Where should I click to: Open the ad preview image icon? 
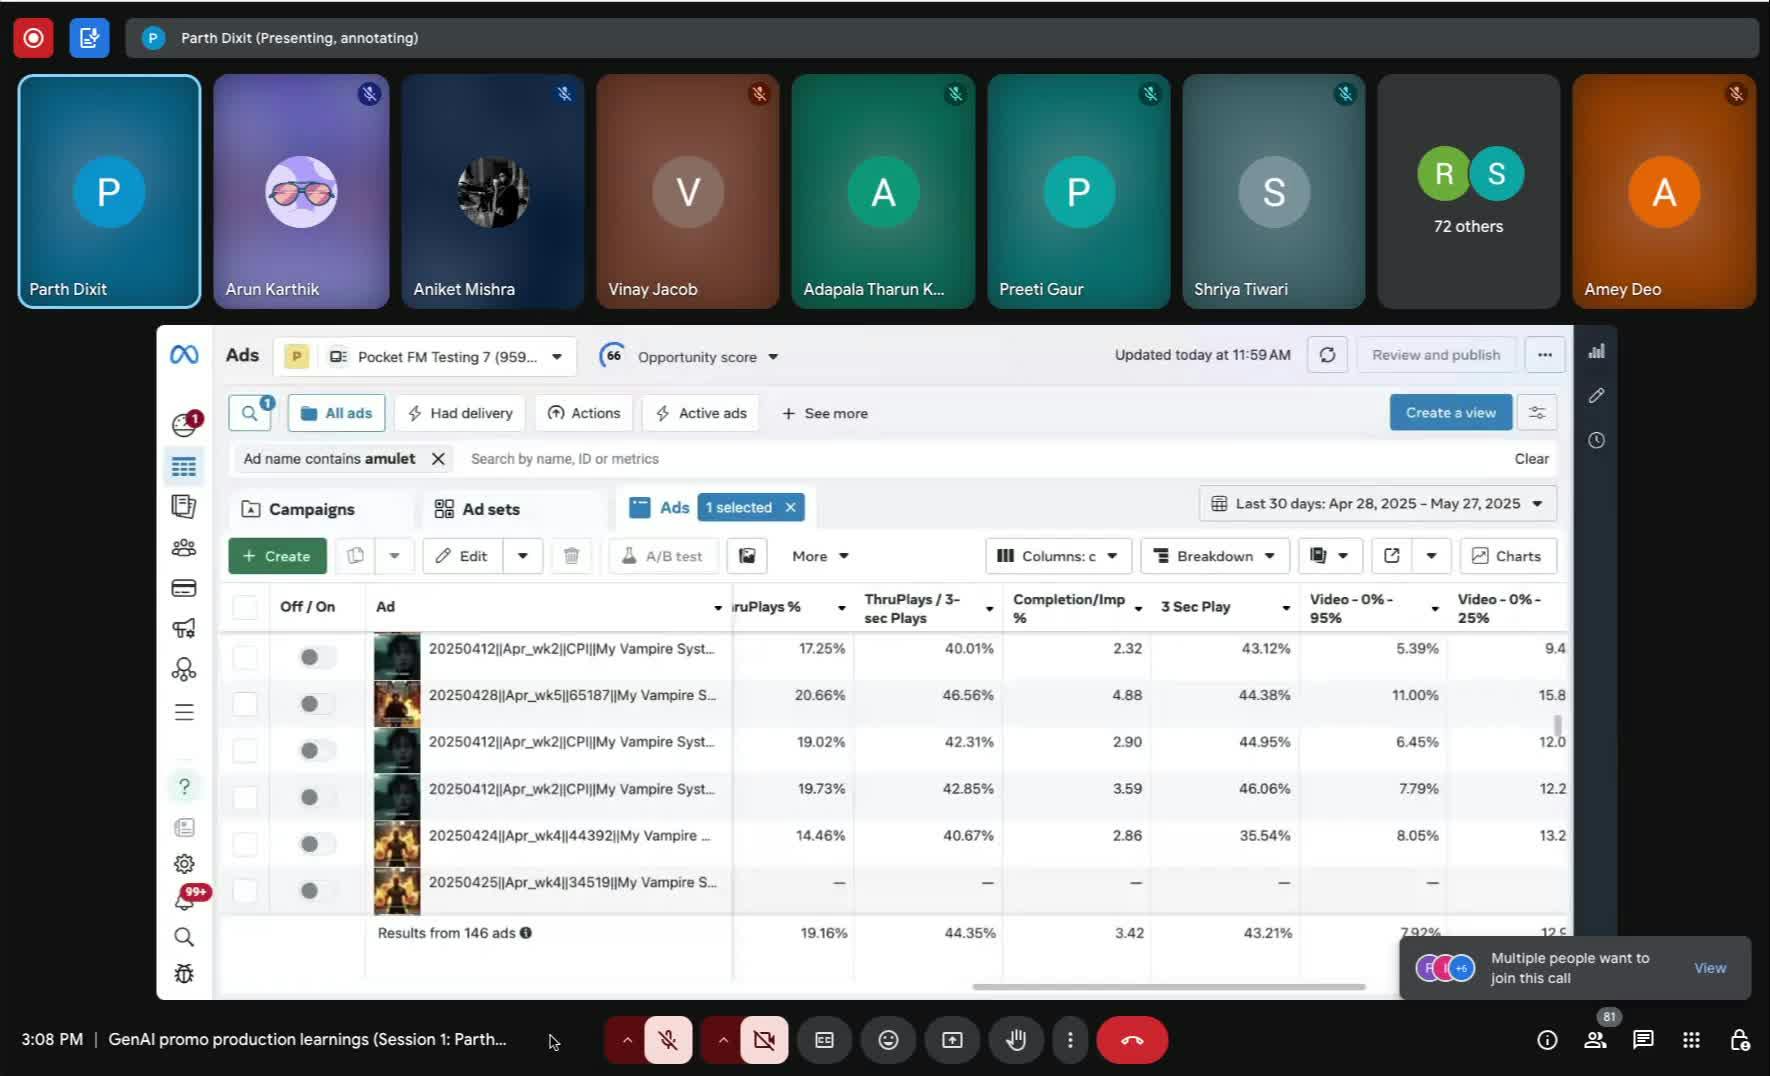pyautogui.click(x=747, y=556)
